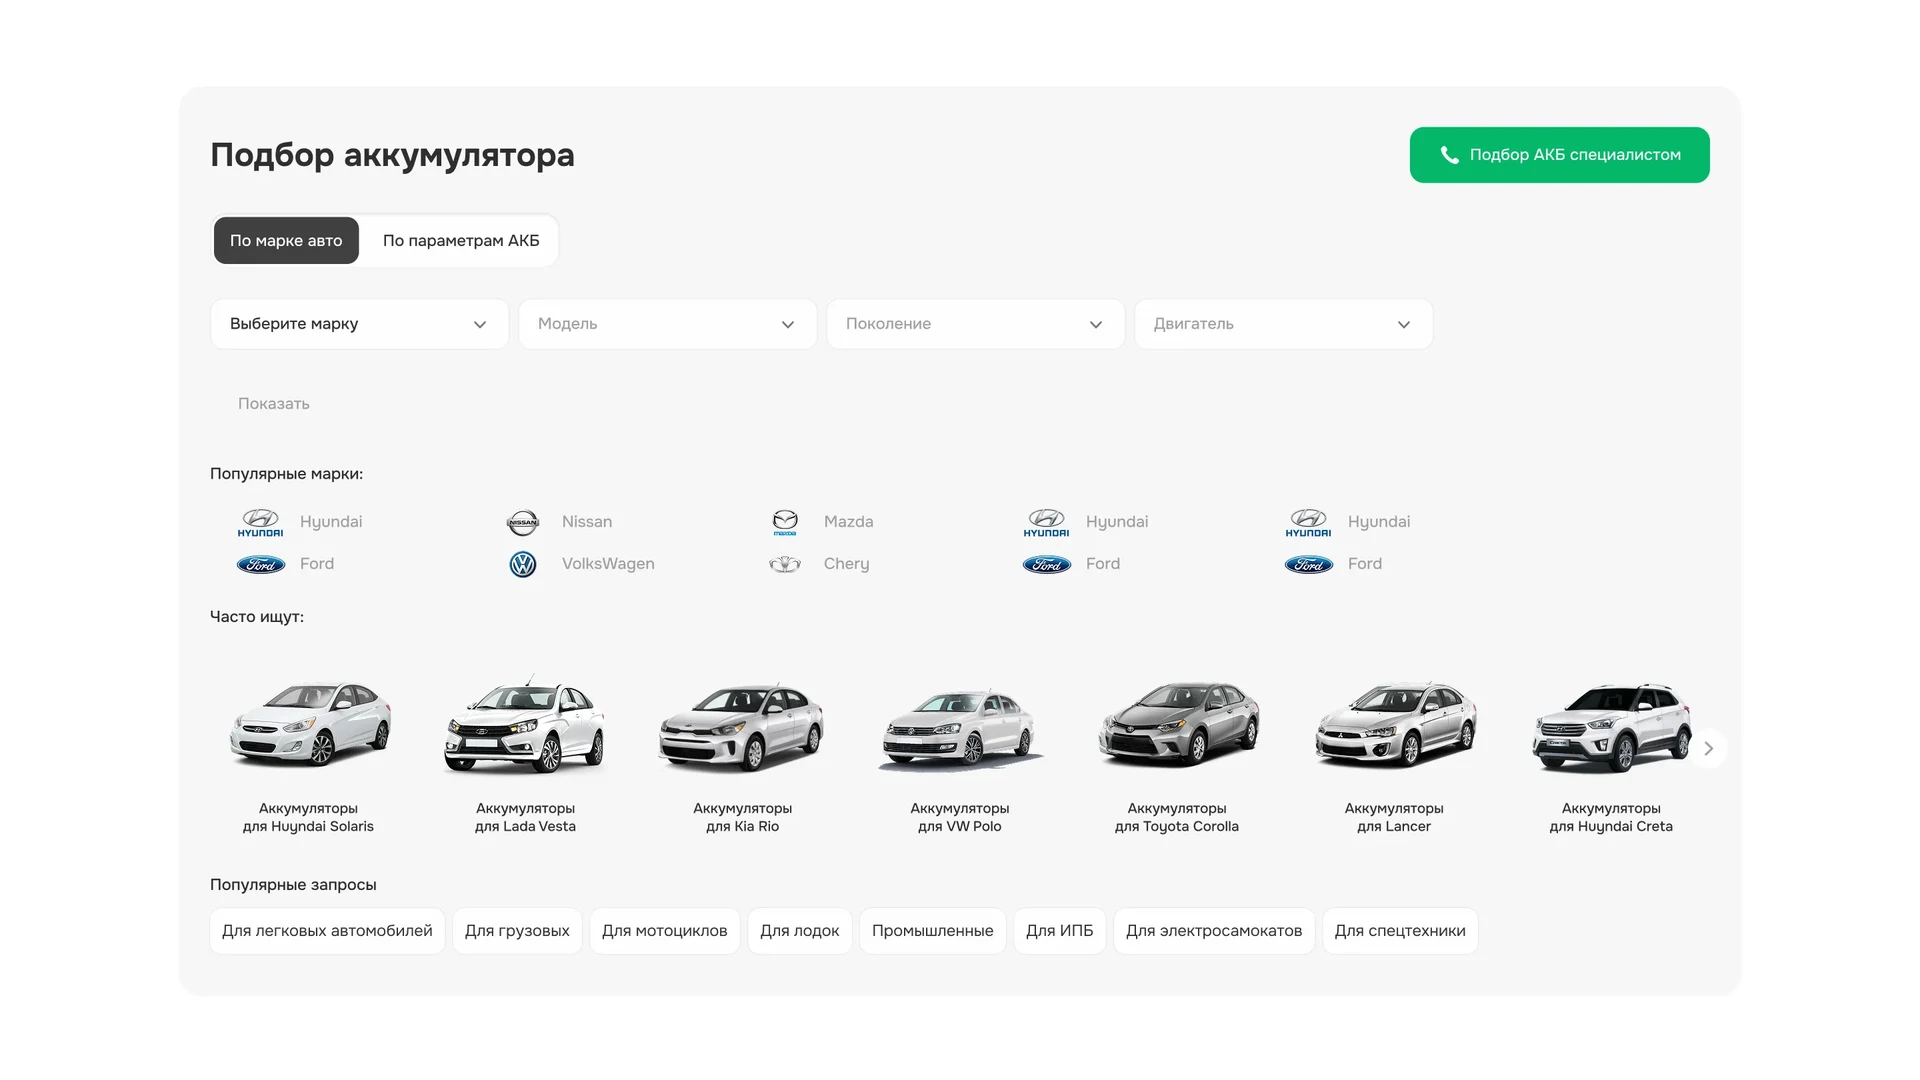
Task: Click the Nissan brand logo
Action: coord(523,522)
